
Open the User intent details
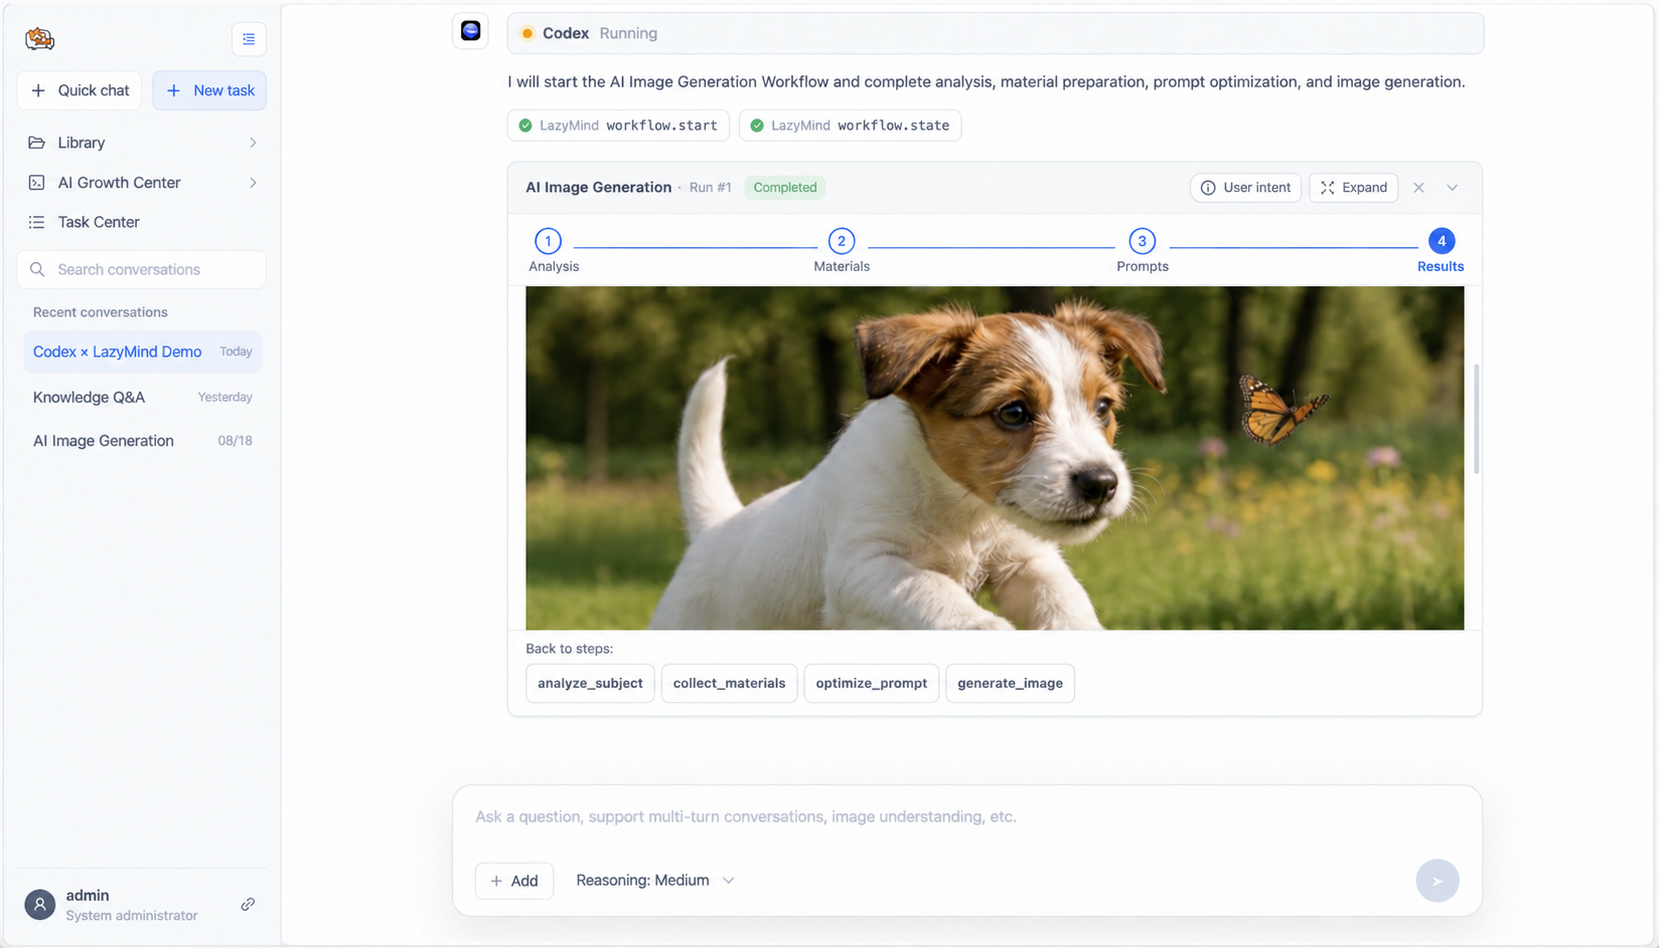point(1246,188)
